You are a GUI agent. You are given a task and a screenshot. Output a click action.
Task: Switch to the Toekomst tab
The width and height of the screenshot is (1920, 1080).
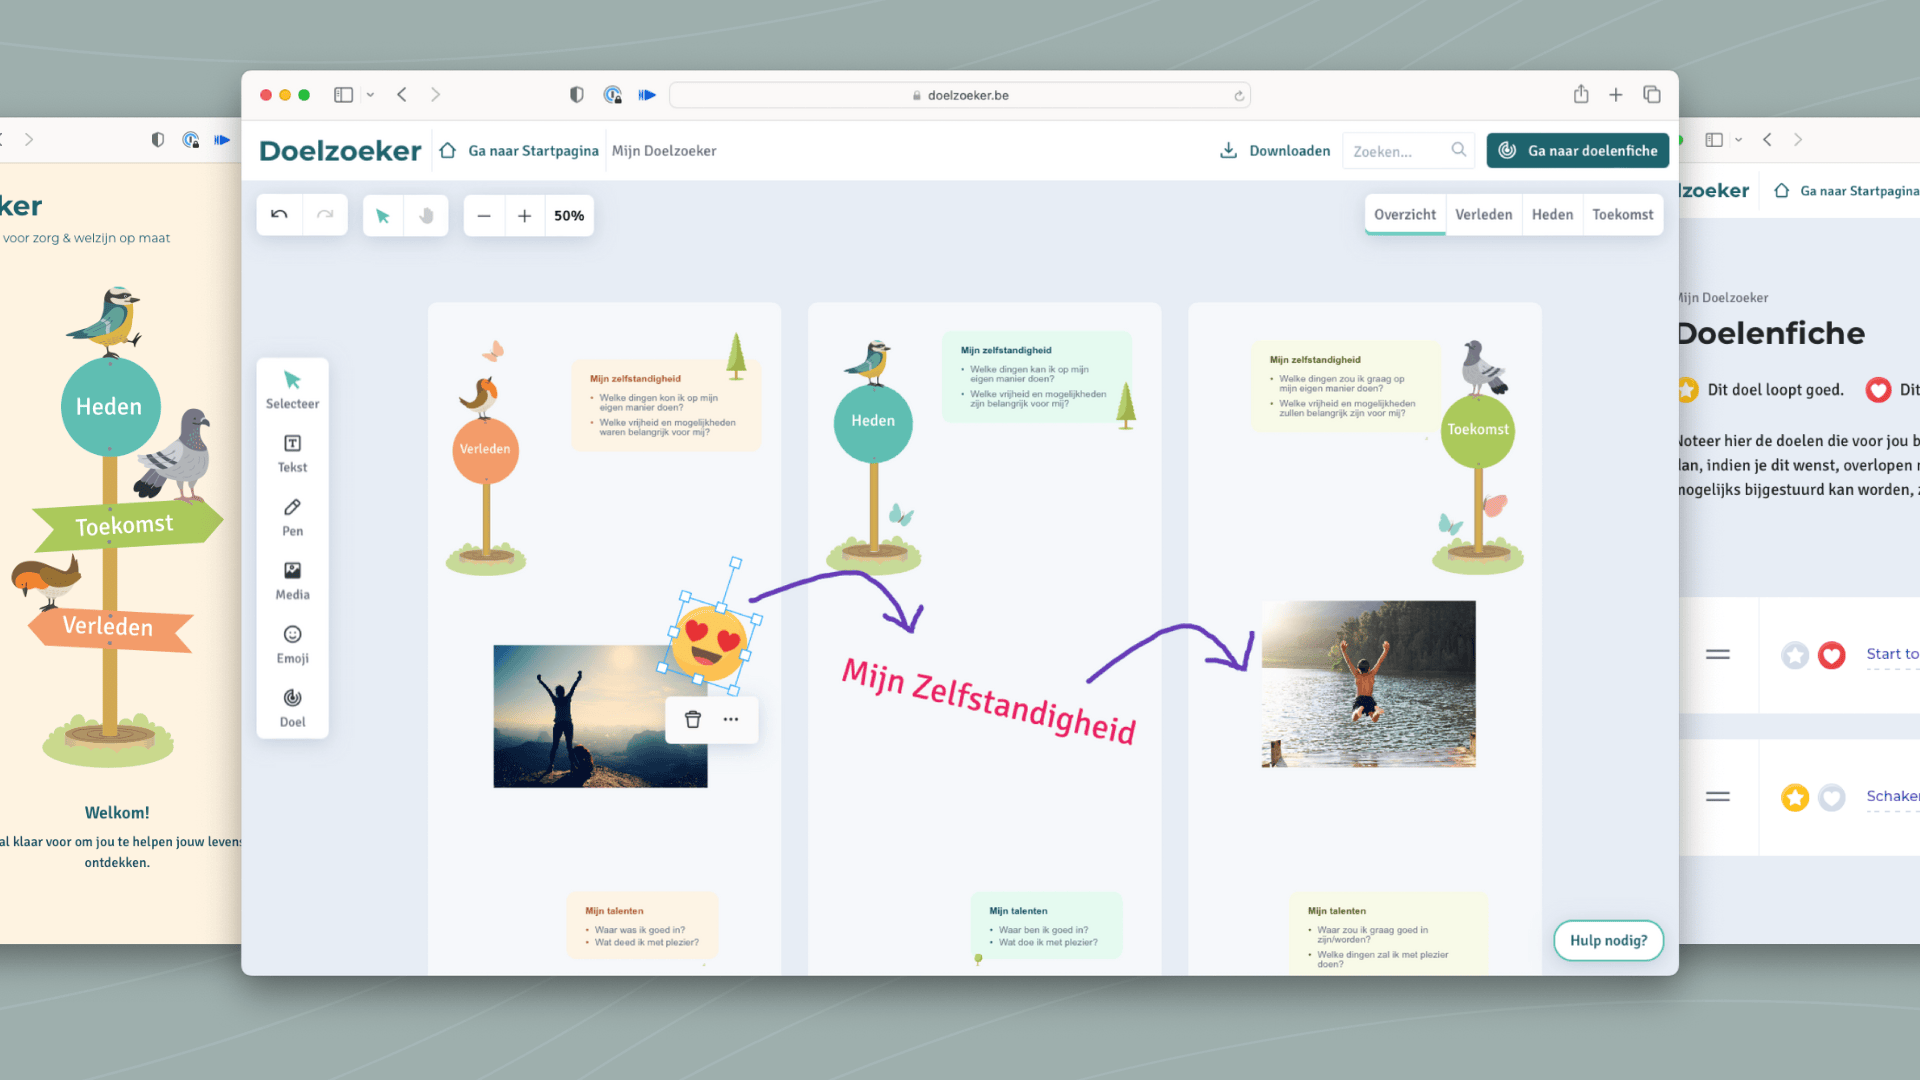click(x=1622, y=215)
